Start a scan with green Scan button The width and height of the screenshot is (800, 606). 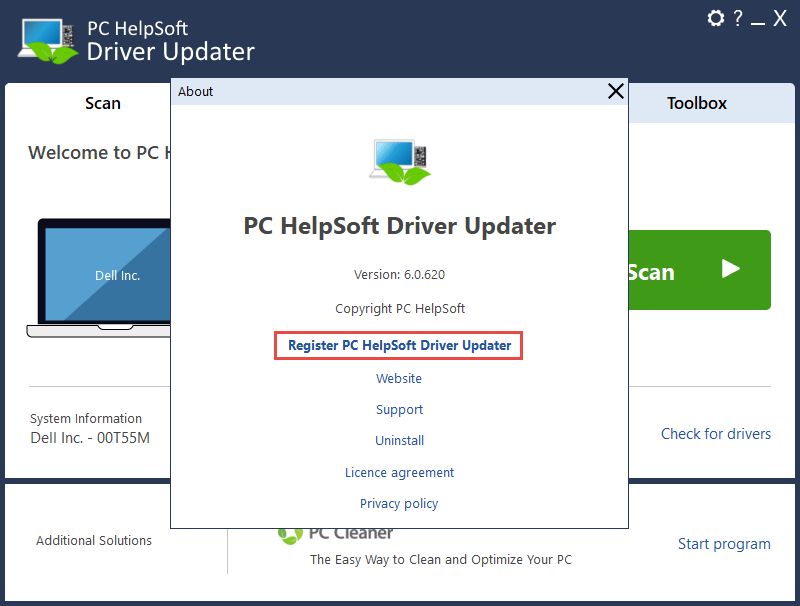[699, 270]
